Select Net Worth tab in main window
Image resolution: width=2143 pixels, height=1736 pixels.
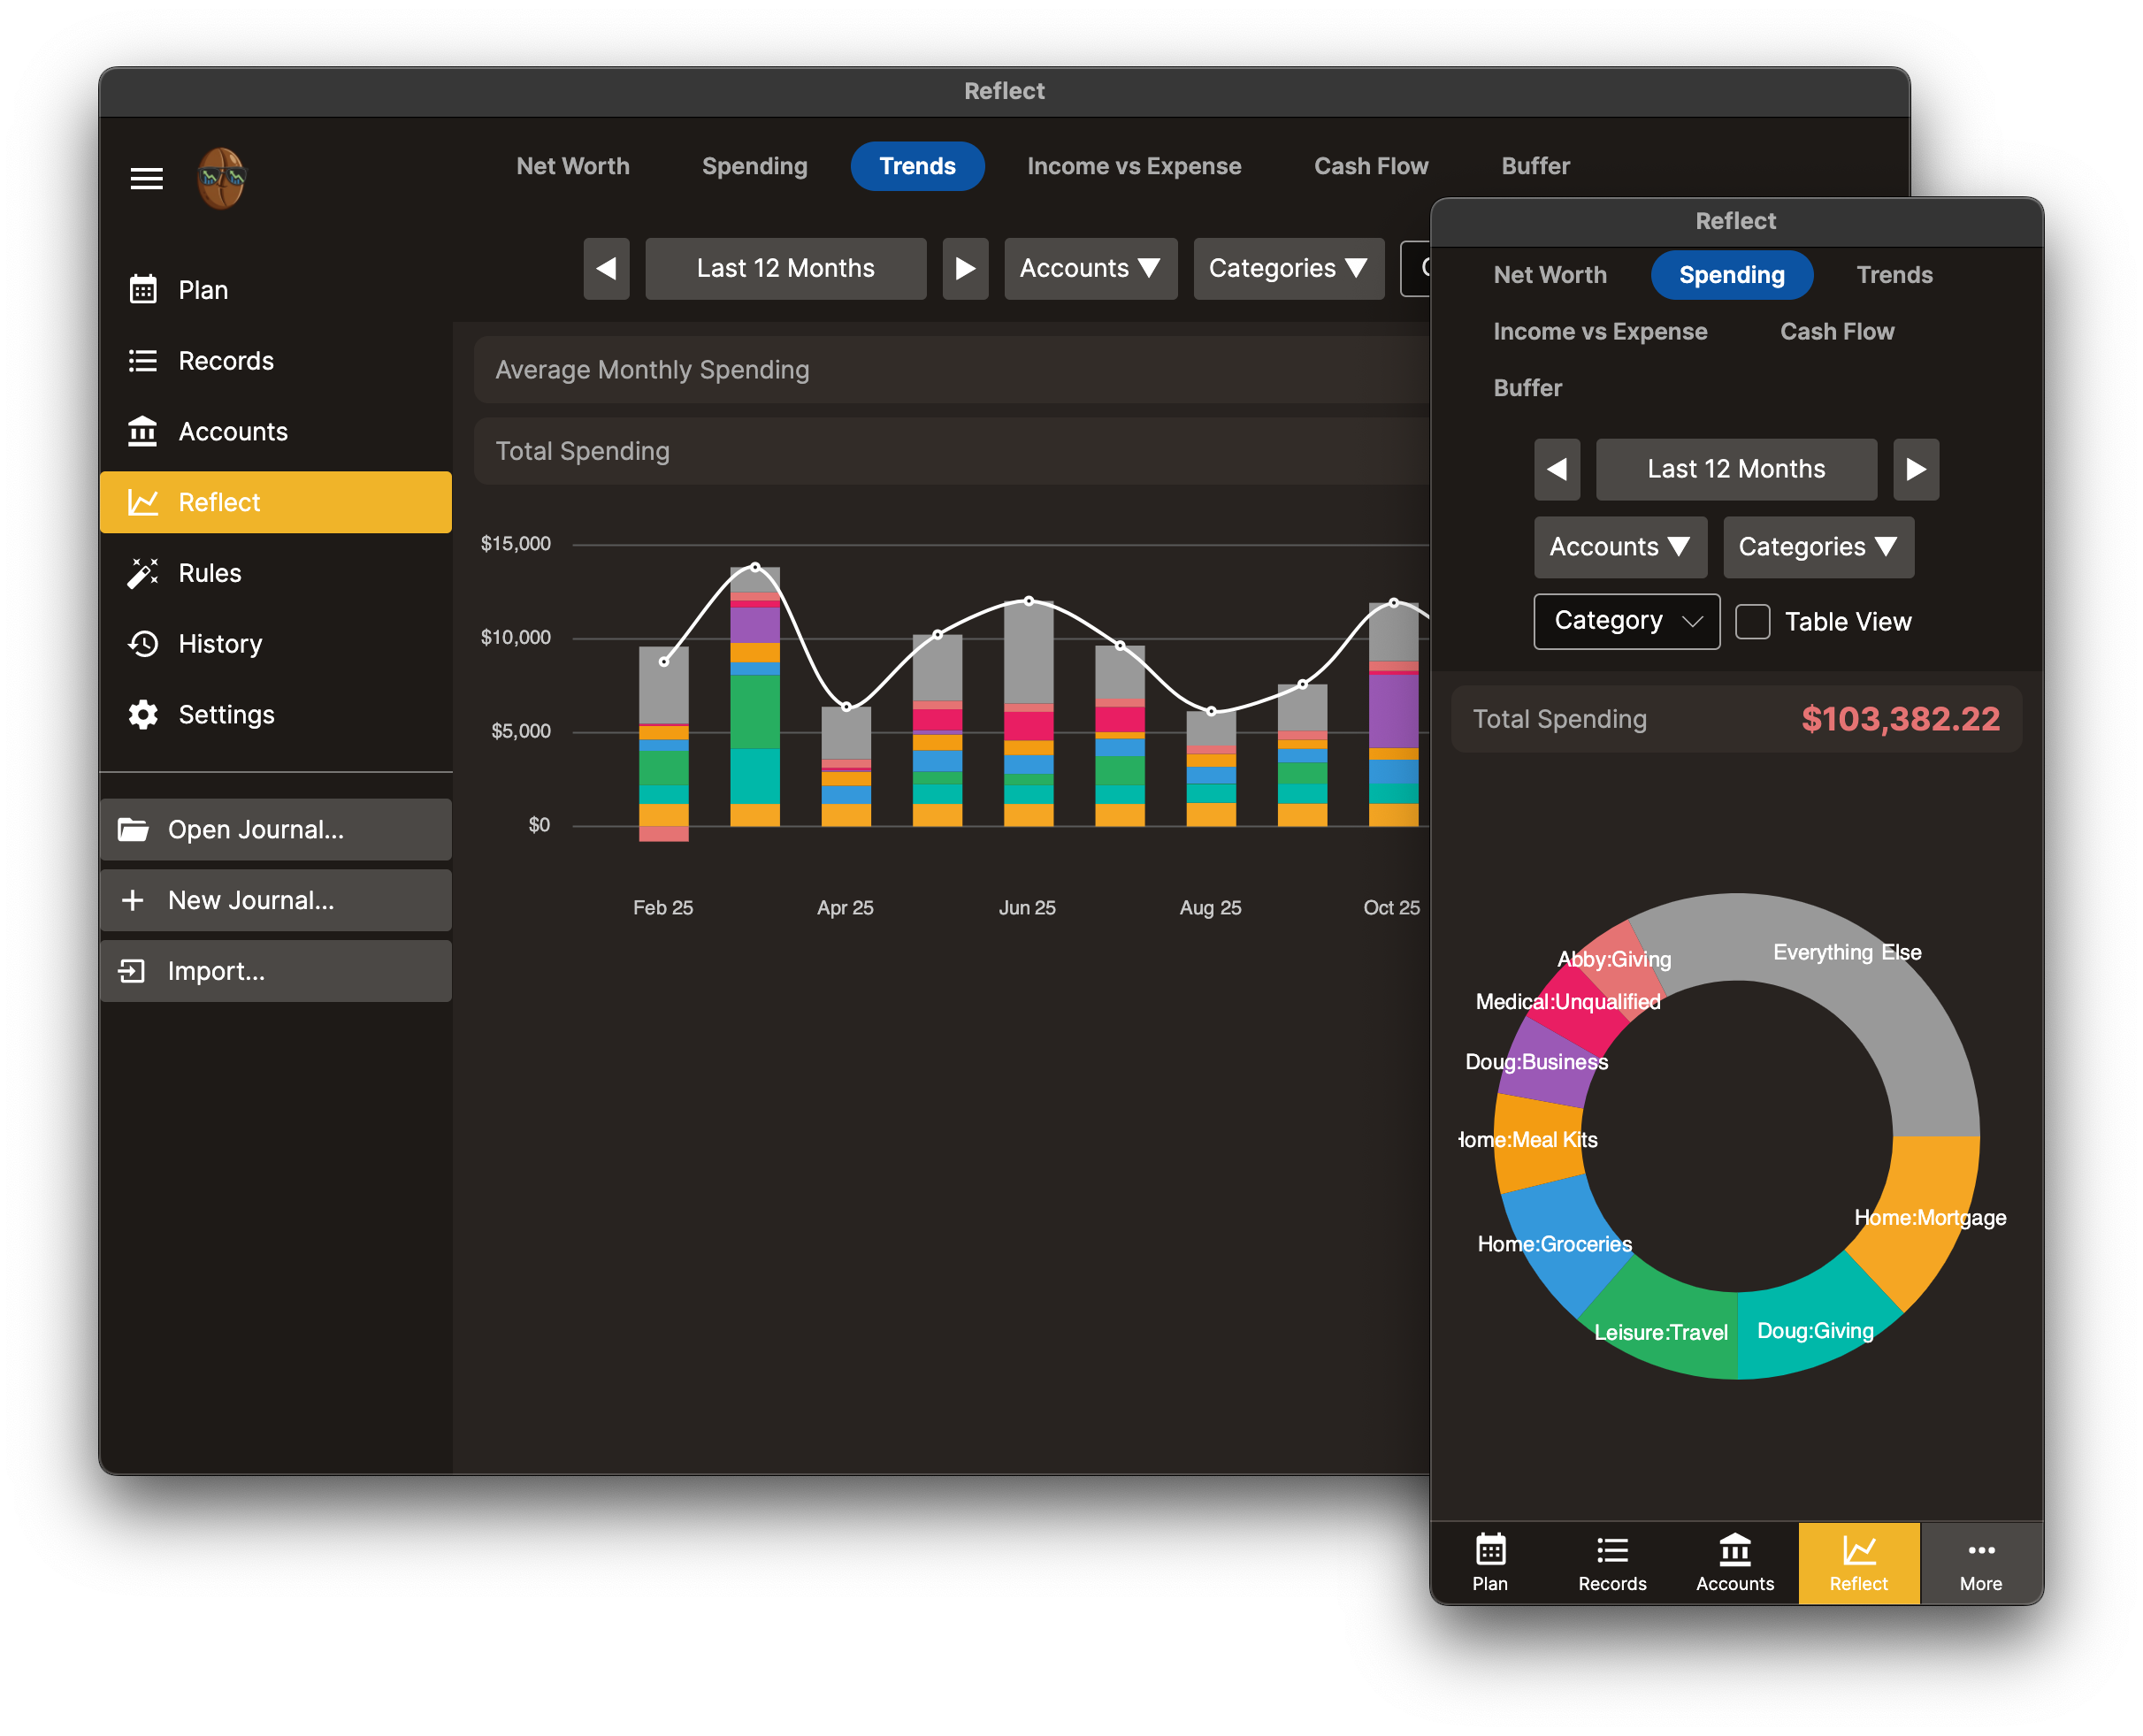click(x=572, y=166)
